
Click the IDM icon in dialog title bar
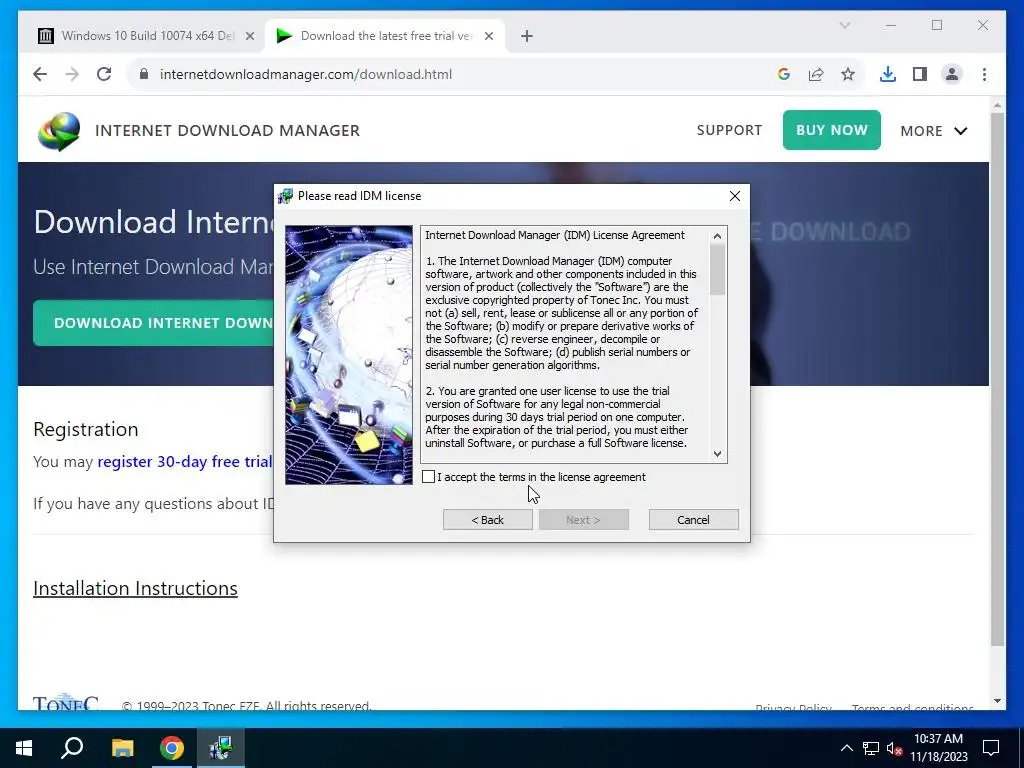pyautogui.click(x=285, y=196)
